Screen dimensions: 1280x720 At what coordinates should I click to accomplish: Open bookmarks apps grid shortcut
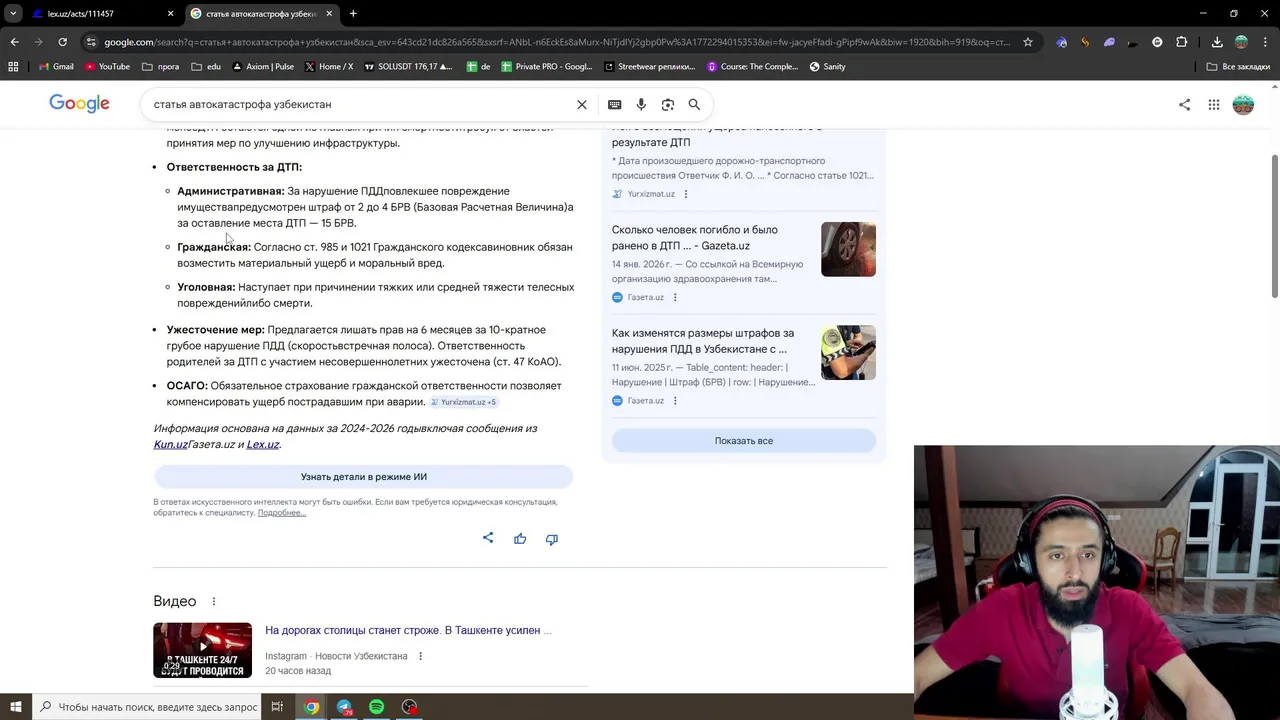click(13, 67)
